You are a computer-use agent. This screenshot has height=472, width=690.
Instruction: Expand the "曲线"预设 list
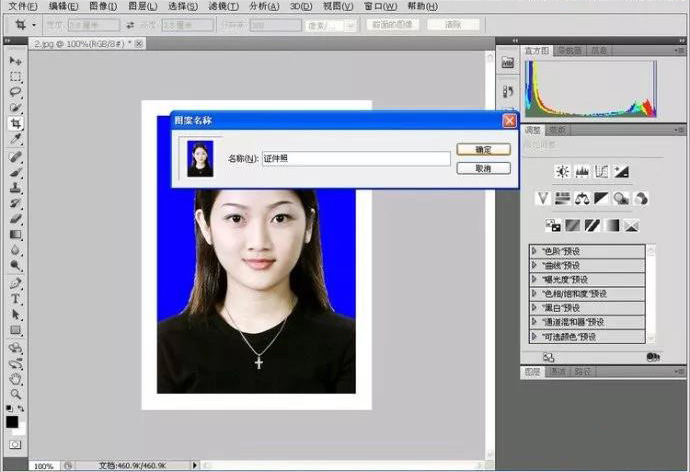tap(534, 265)
